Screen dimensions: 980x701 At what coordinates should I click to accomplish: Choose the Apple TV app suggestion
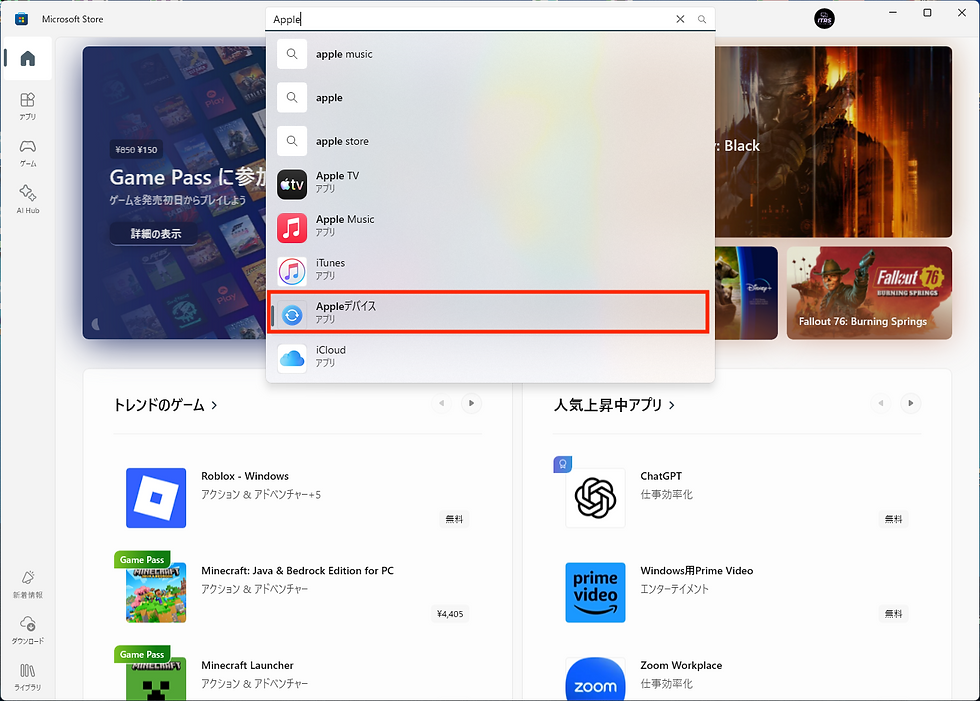coord(490,184)
